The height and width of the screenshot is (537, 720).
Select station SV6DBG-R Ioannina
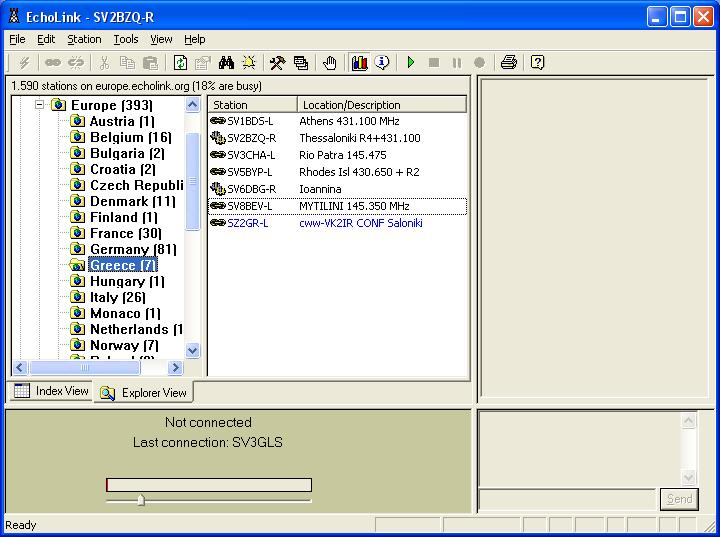point(338,189)
